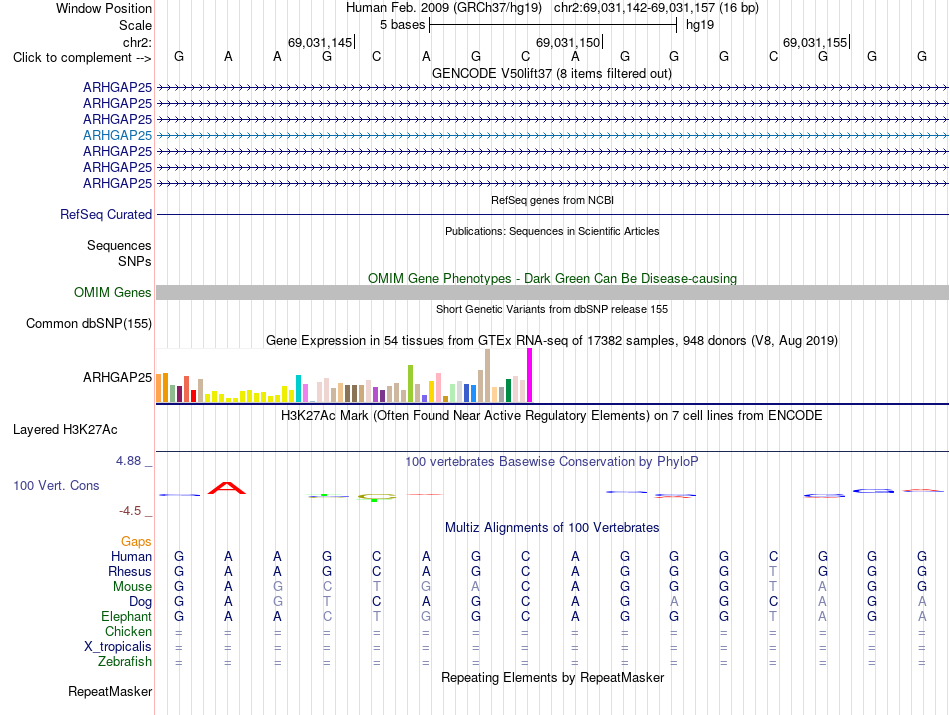The width and height of the screenshot is (950, 715).
Task: Click the RepeatMasker track label
Action: pos(110,691)
